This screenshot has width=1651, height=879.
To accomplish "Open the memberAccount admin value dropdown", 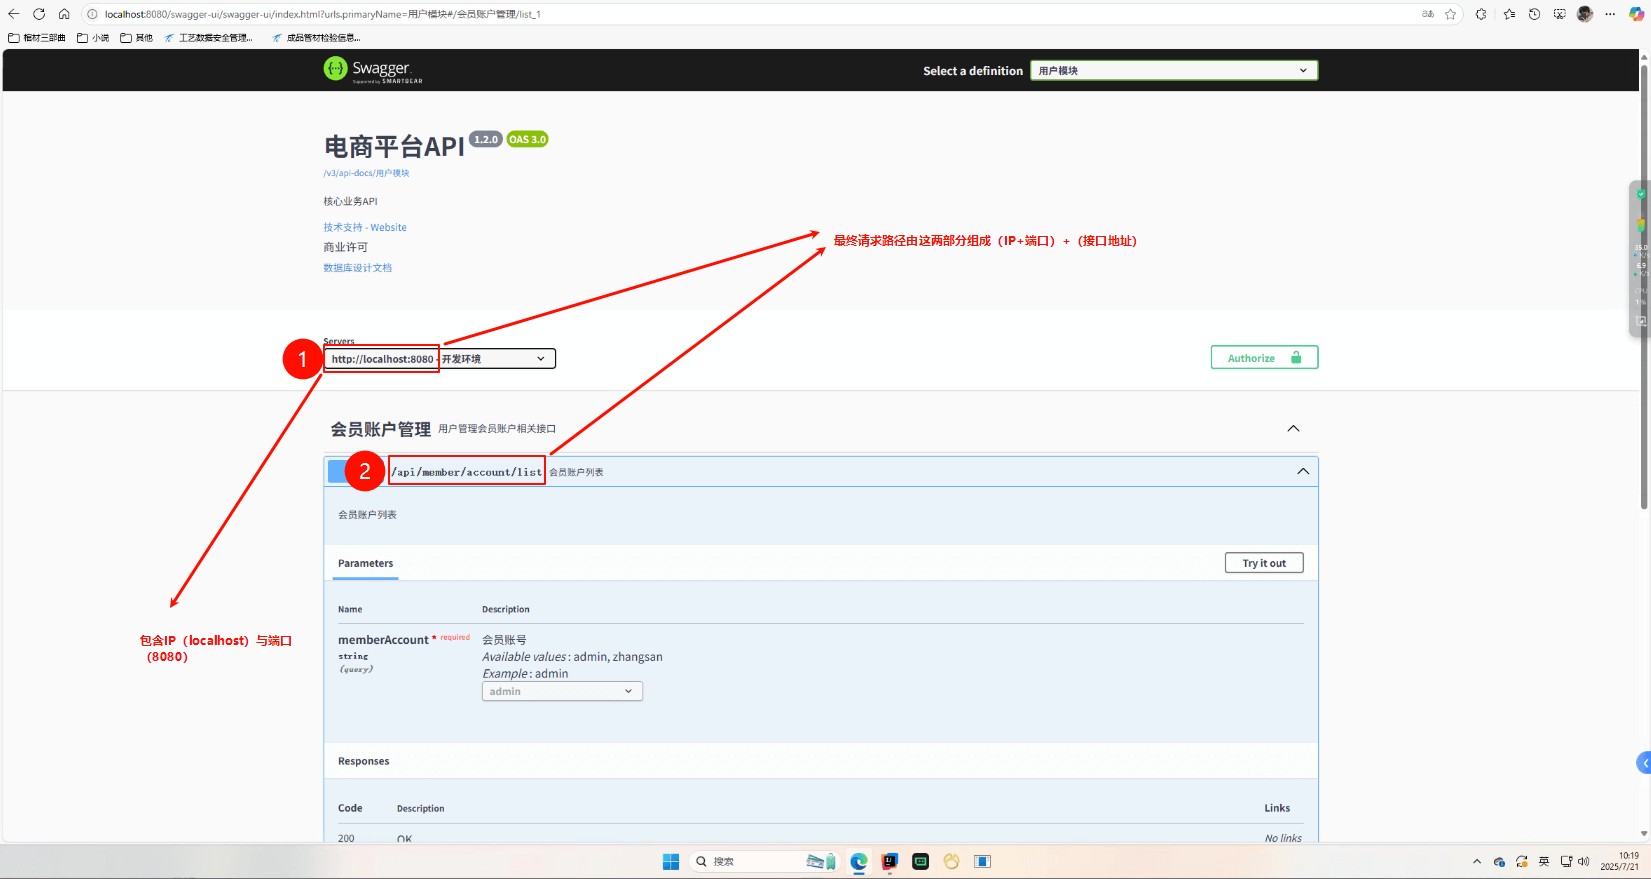I will point(562,692).
